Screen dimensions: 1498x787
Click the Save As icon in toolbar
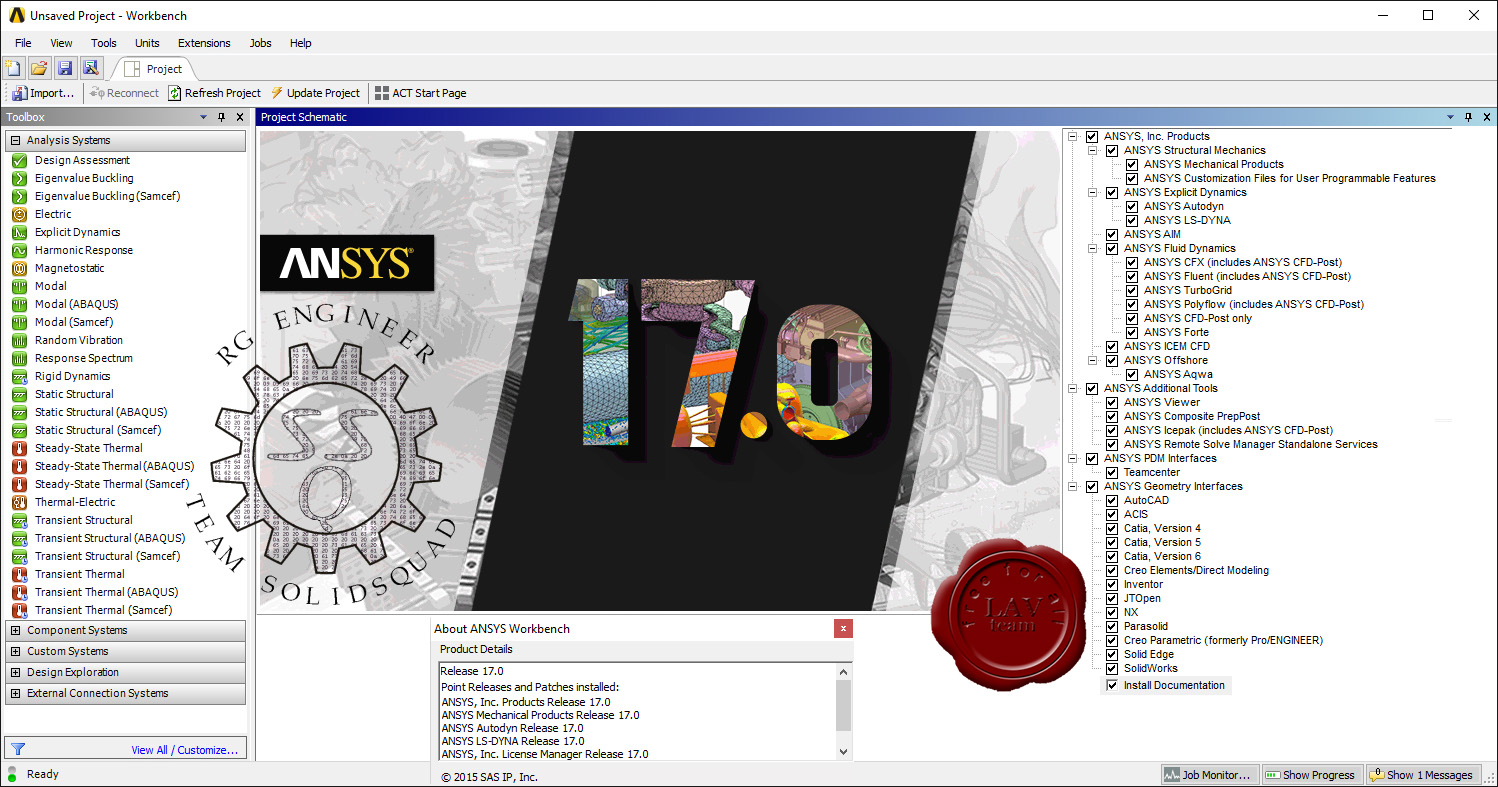91,68
